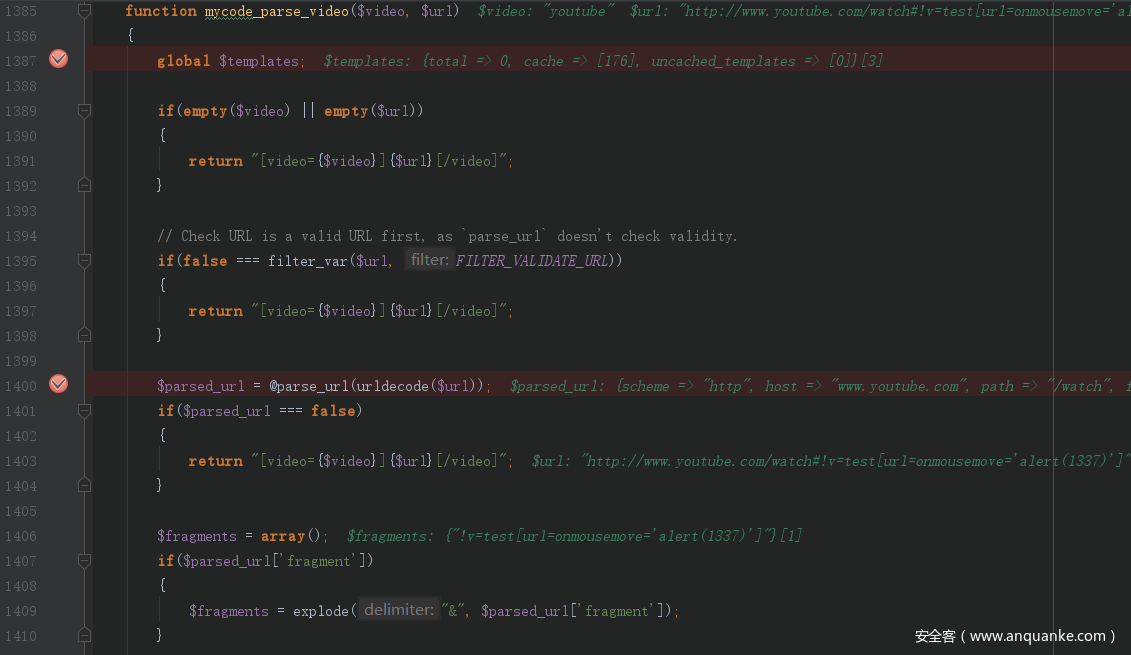
Task: Click the $templates variable on line 1387
Action: [259, 61]
